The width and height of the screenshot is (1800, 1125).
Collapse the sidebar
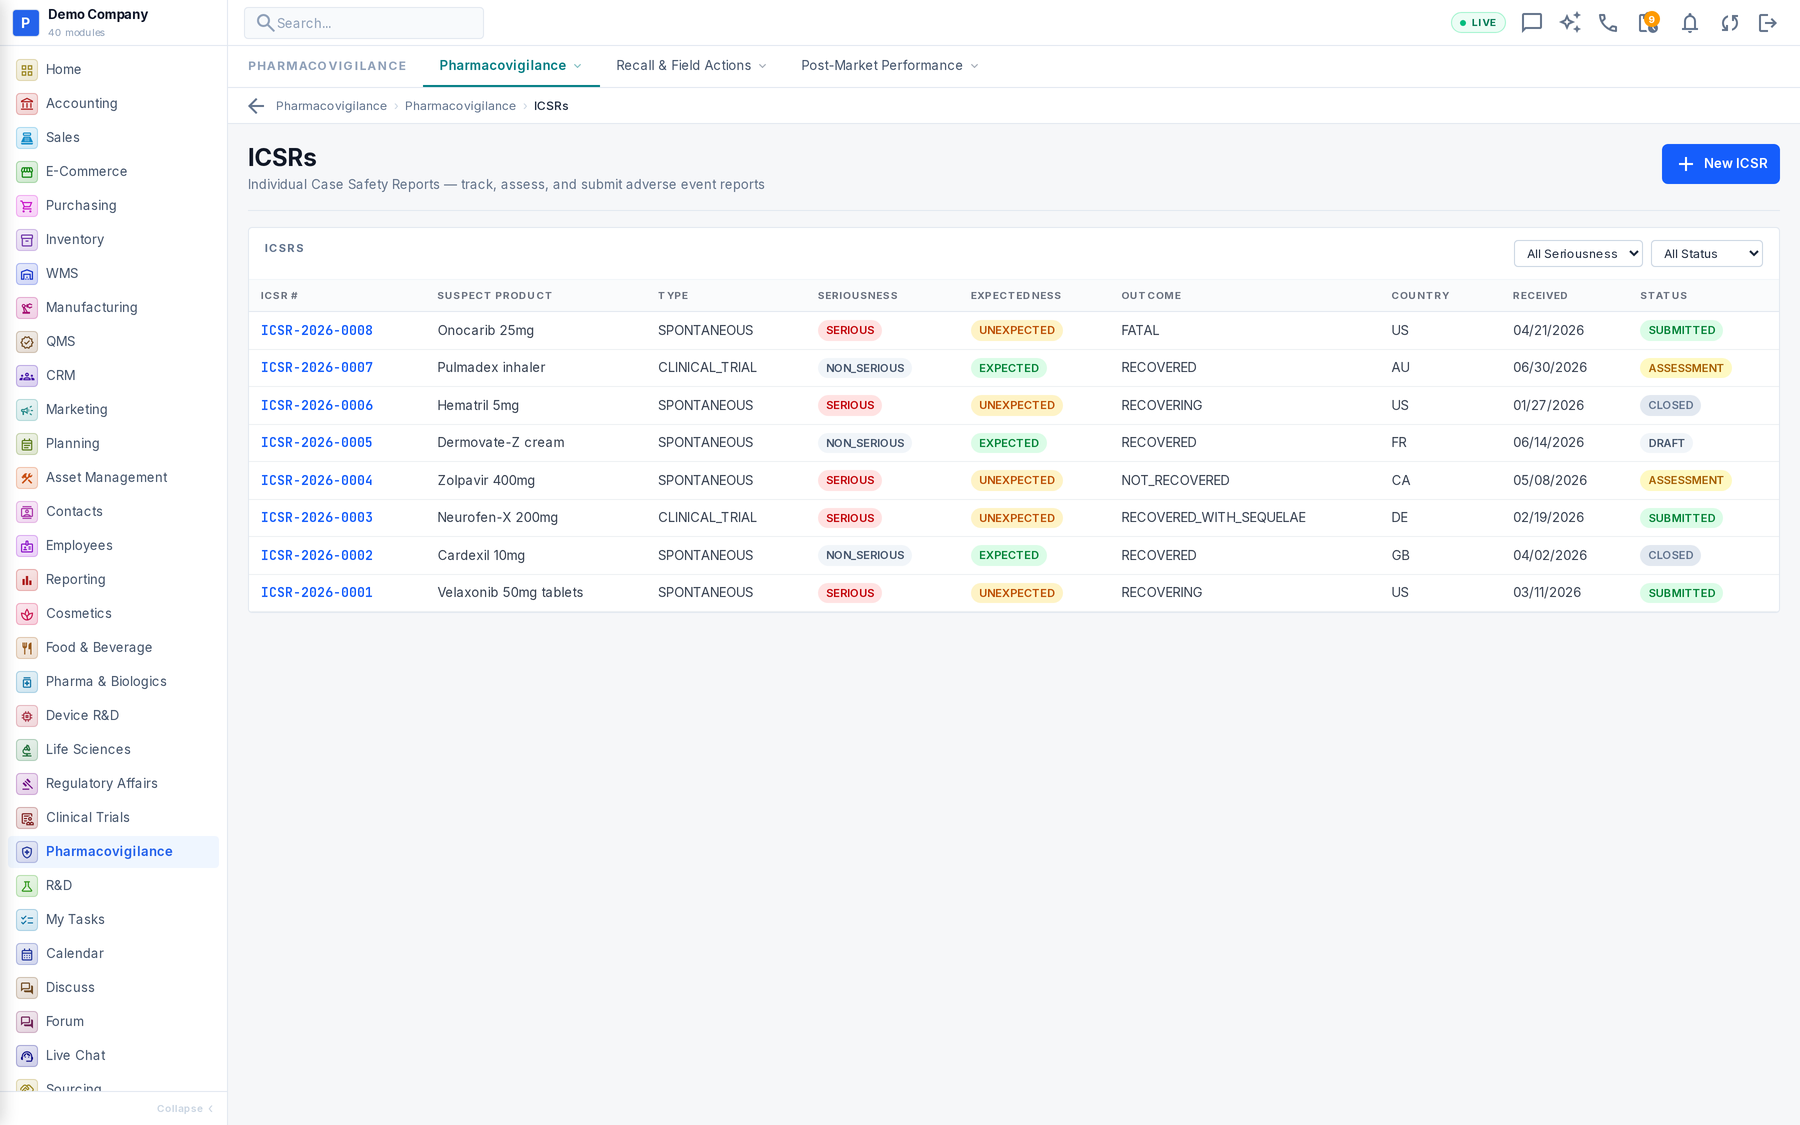click(185, 1108)
